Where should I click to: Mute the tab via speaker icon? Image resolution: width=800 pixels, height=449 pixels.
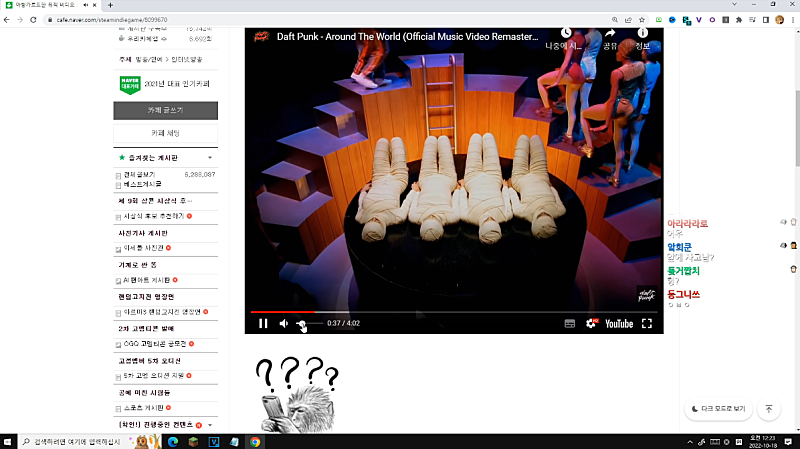(x=85, y=5)
